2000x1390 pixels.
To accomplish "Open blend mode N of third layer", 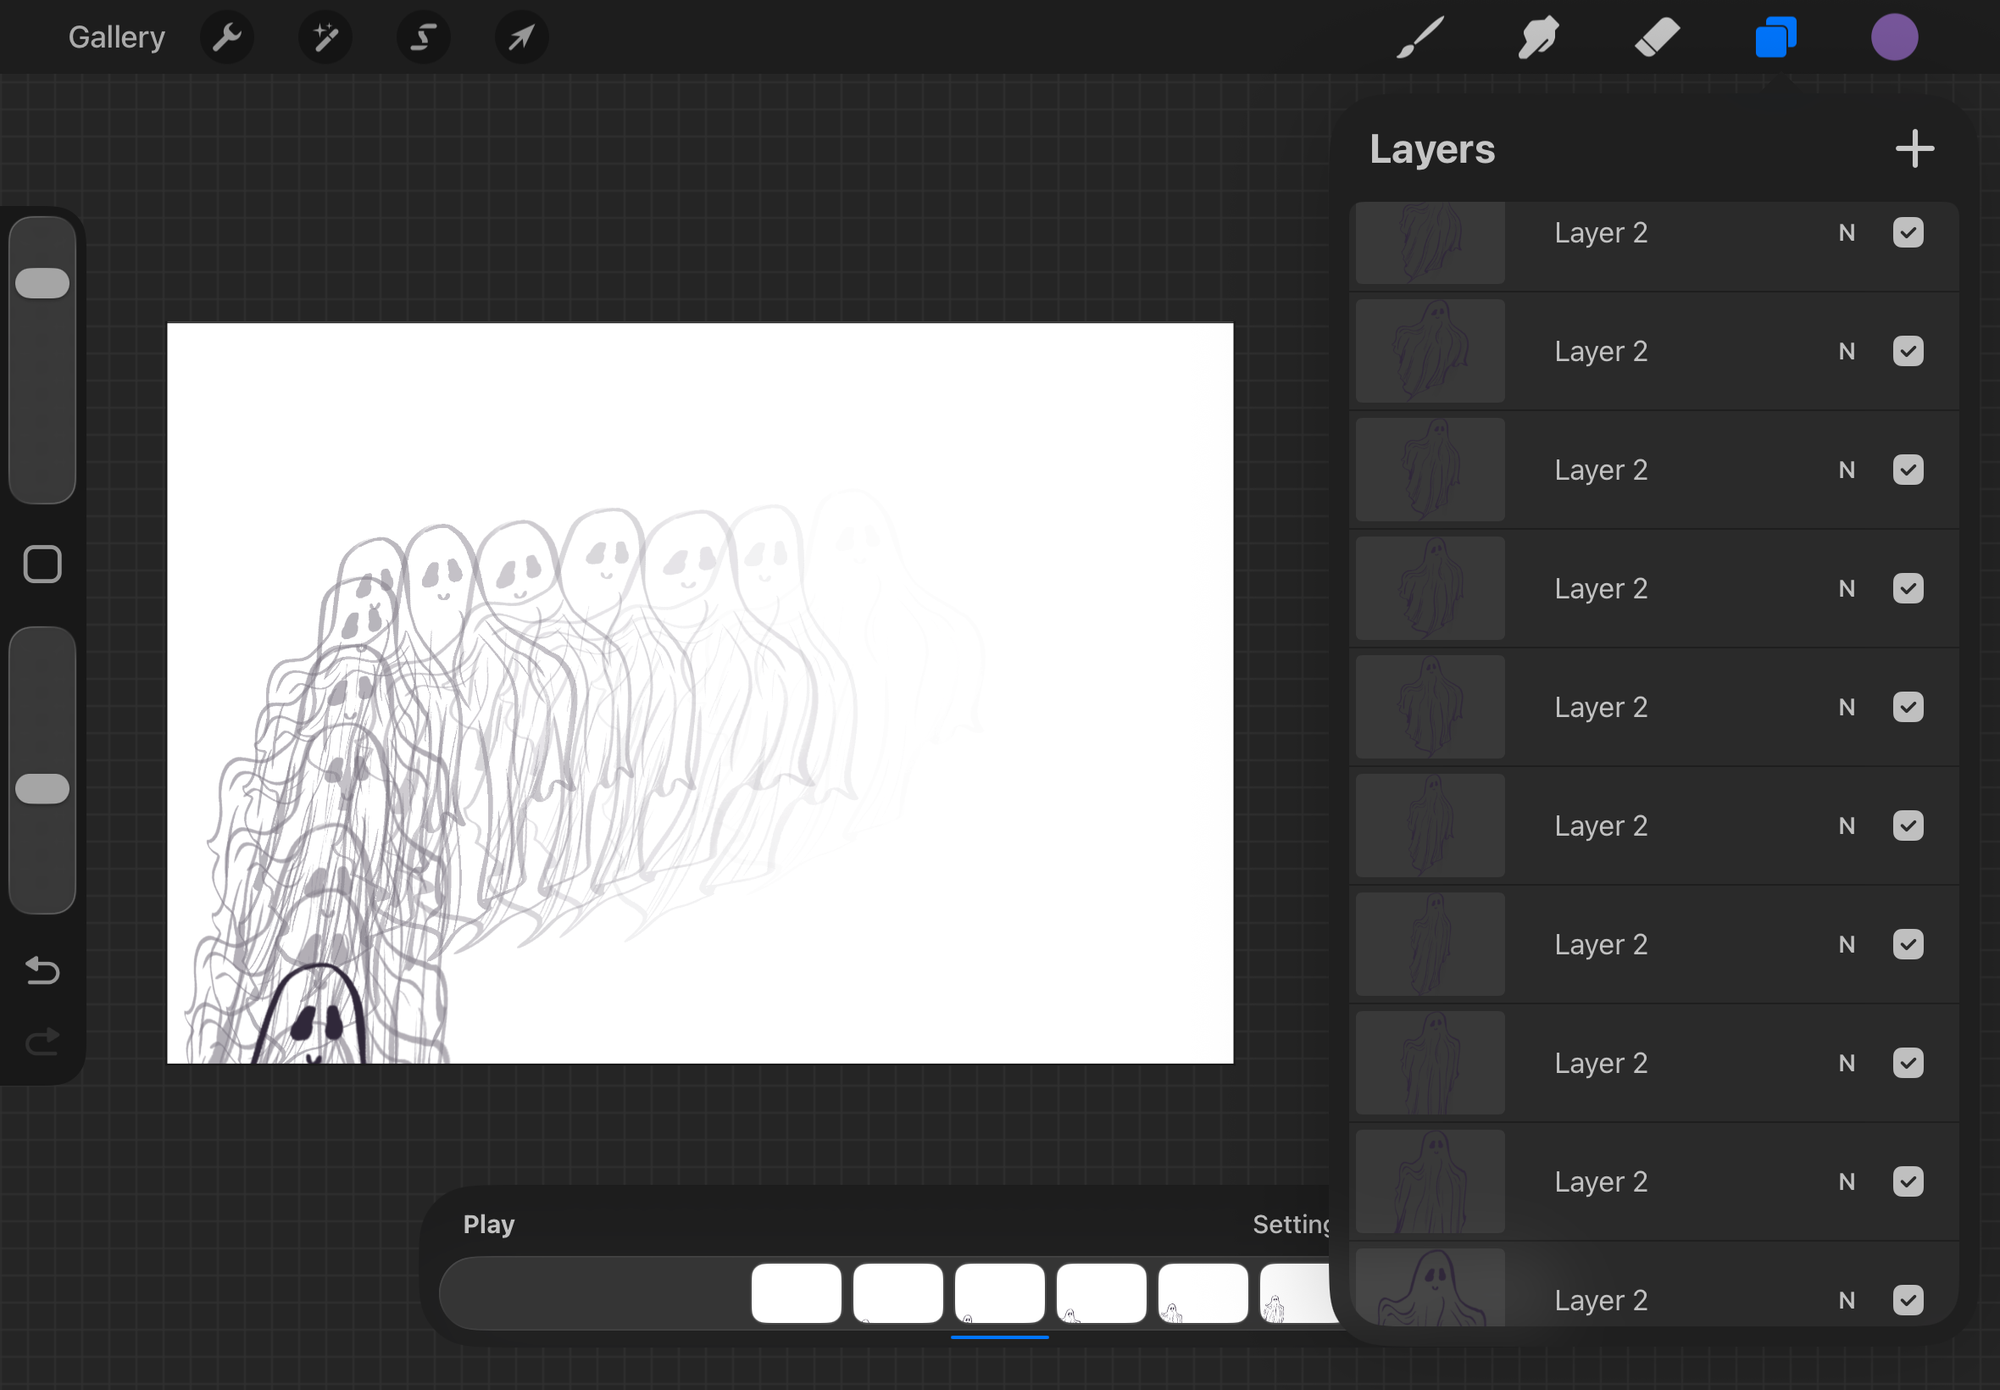I will 1846,470.
